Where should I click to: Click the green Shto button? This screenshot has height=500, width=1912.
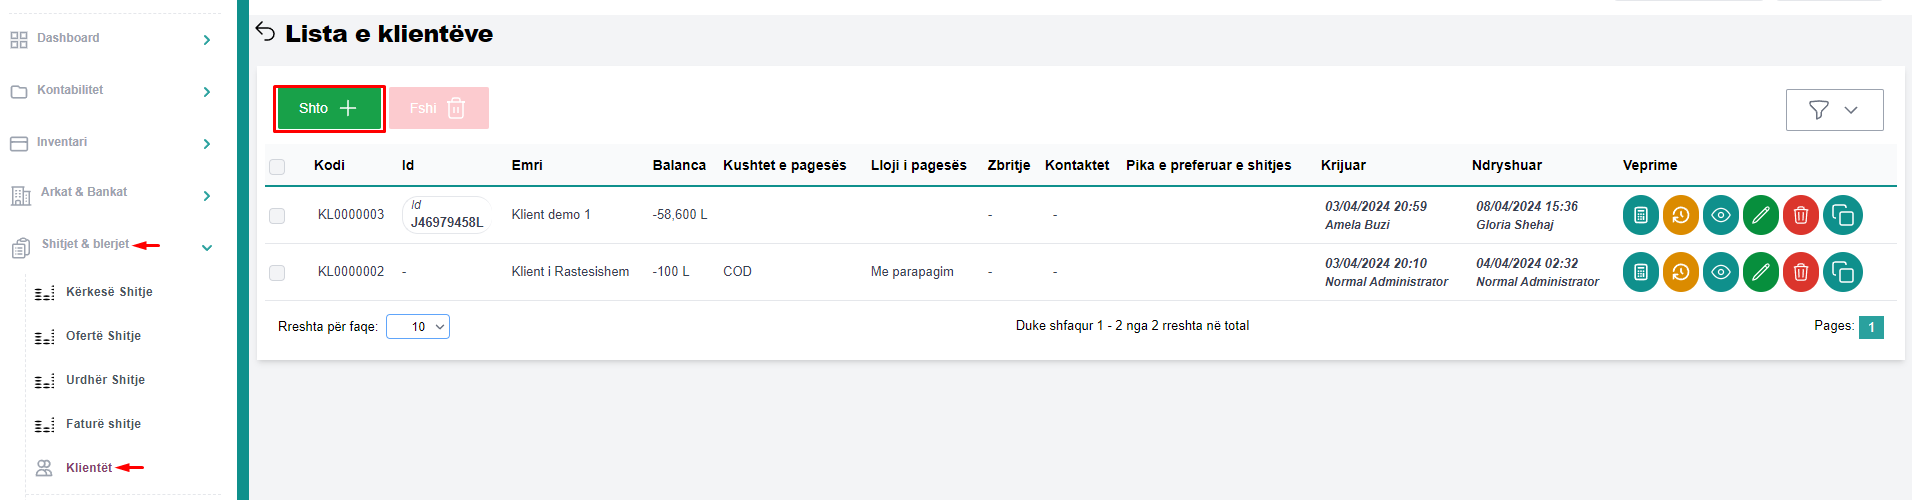point(328,108)
